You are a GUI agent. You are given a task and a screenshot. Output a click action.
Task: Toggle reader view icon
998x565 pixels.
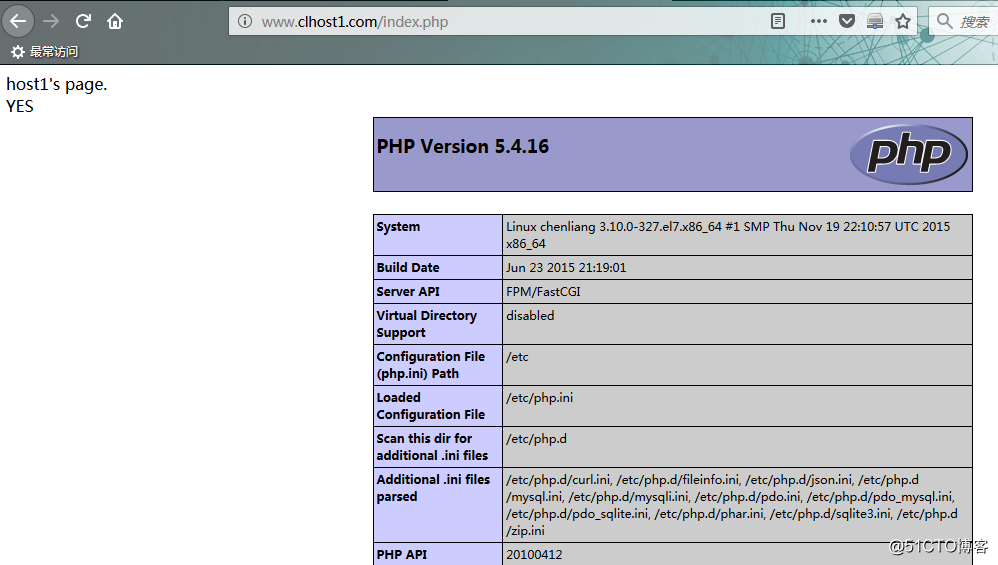[x=778, y=22]
